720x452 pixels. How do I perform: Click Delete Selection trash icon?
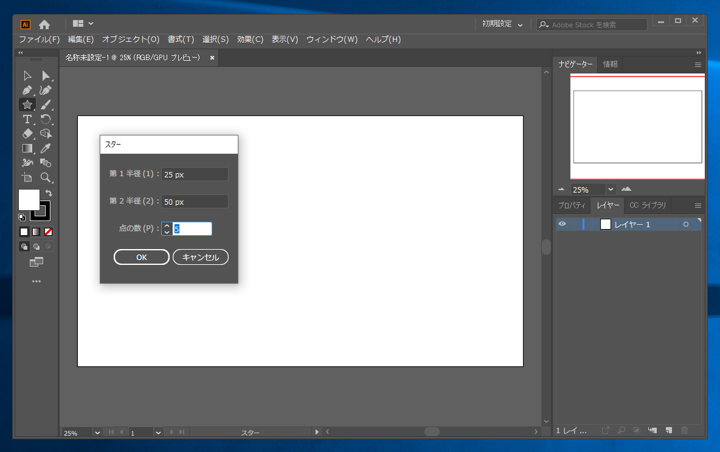685,430
